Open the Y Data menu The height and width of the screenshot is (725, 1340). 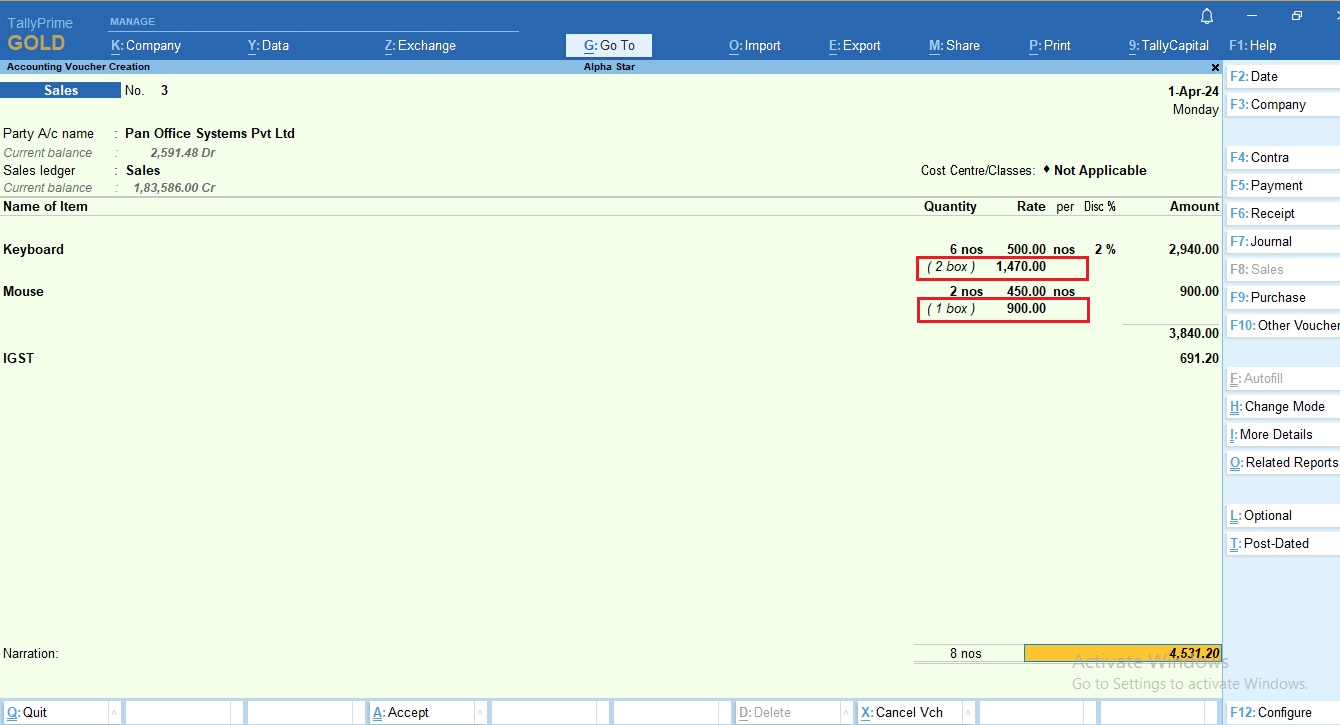(x=268, y=45)
